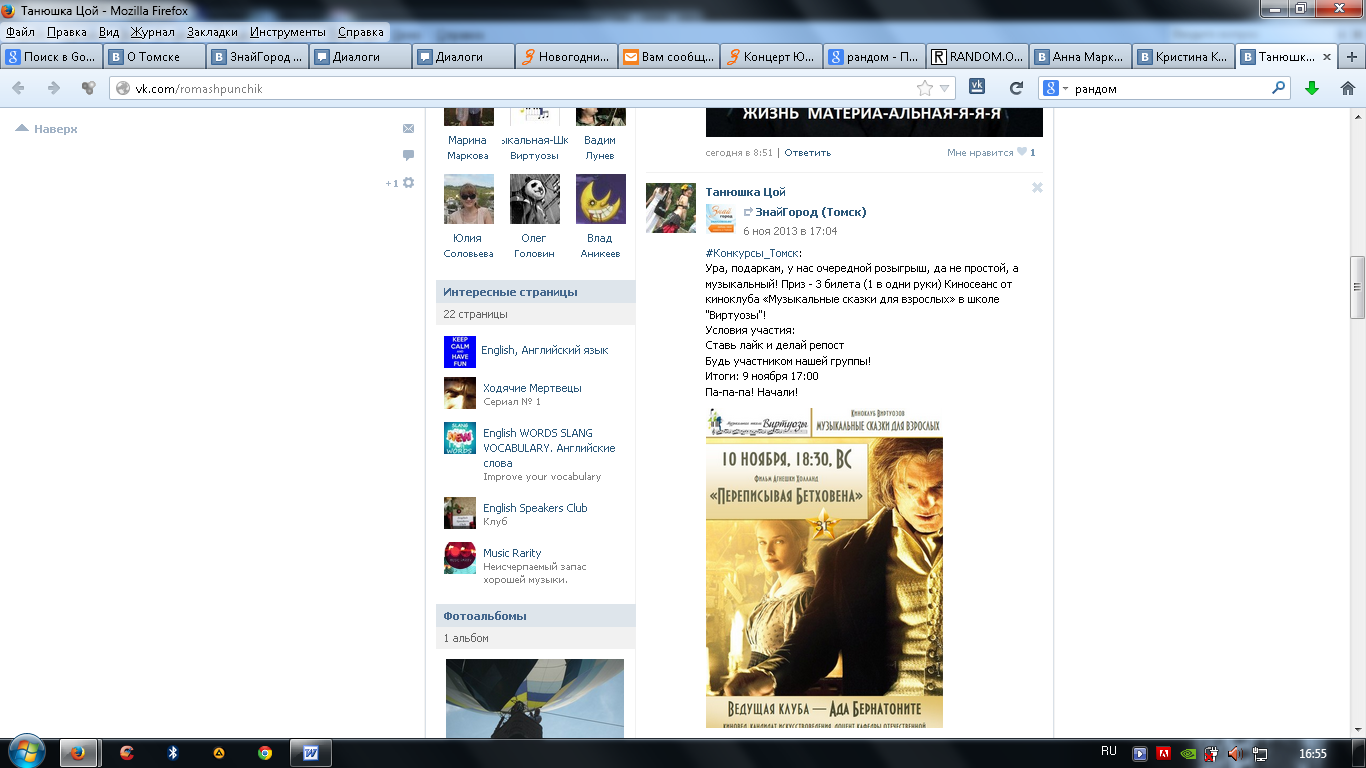Switch to the Новогодни... tab

[x=566, y=57]
